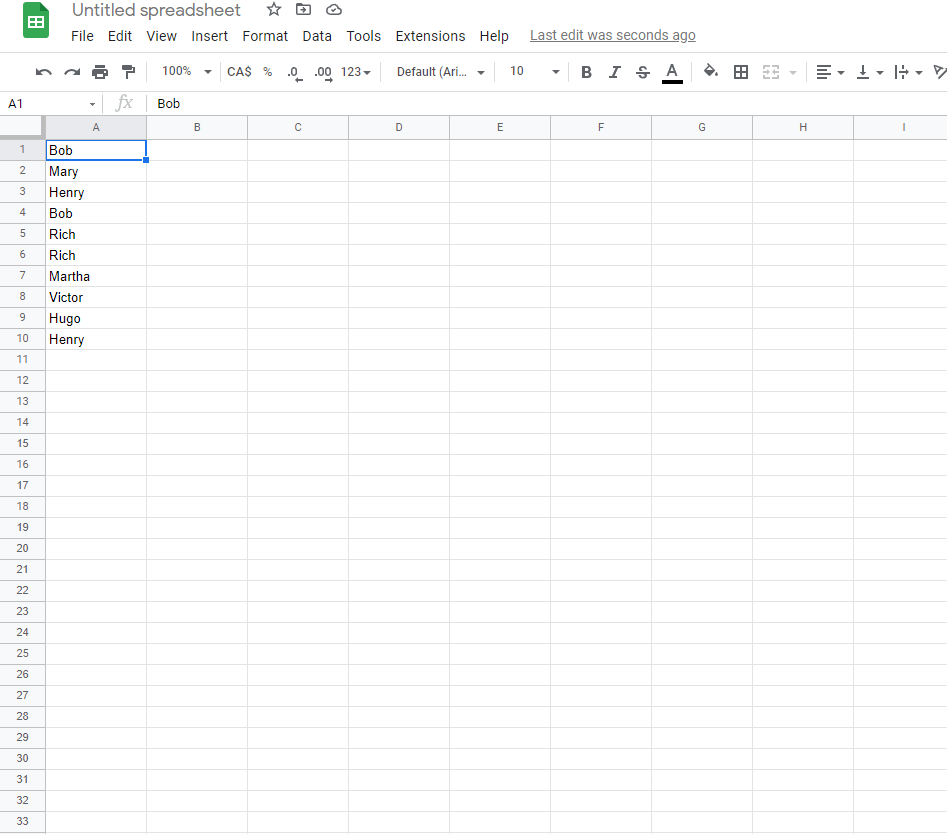Viewport: 947px width, 834px height.
Task: Select the Paint format tool
Action: 128,71
